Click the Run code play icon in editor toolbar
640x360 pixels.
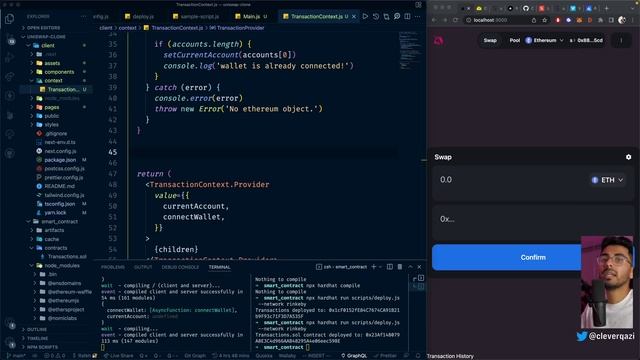(x=365, y=16)
